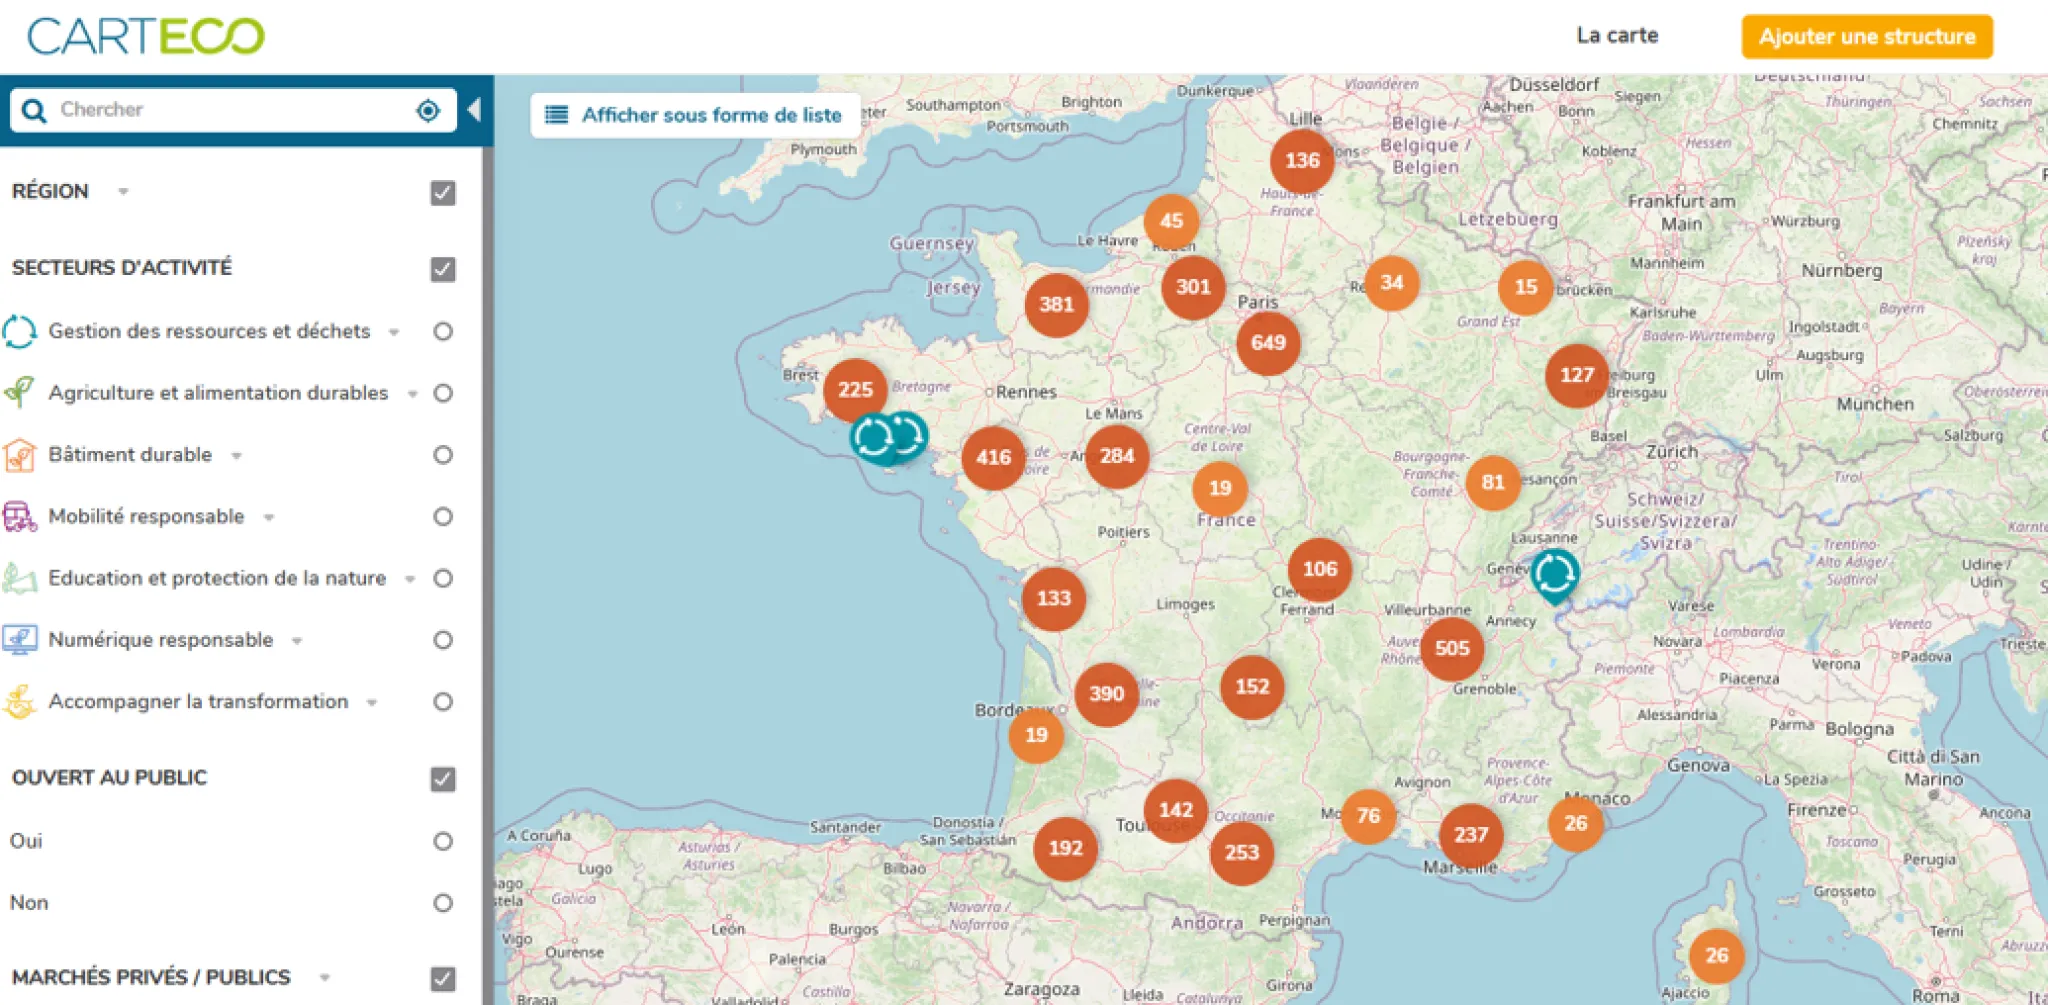Click the Mobilité responsable vehicle icon
This screenshot has width=2048, height=1005.
coord(20,516)
